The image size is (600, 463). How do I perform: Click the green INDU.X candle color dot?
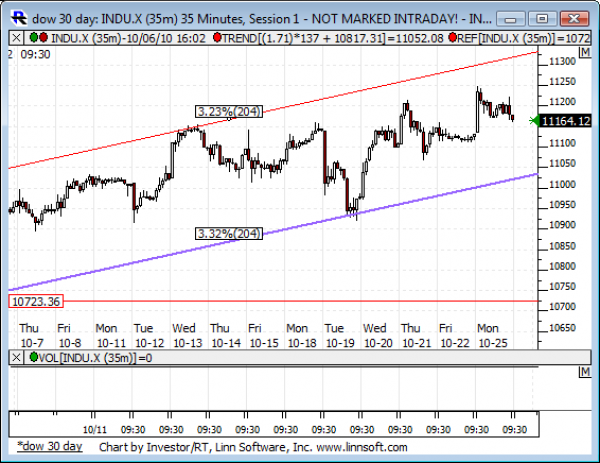34,37
